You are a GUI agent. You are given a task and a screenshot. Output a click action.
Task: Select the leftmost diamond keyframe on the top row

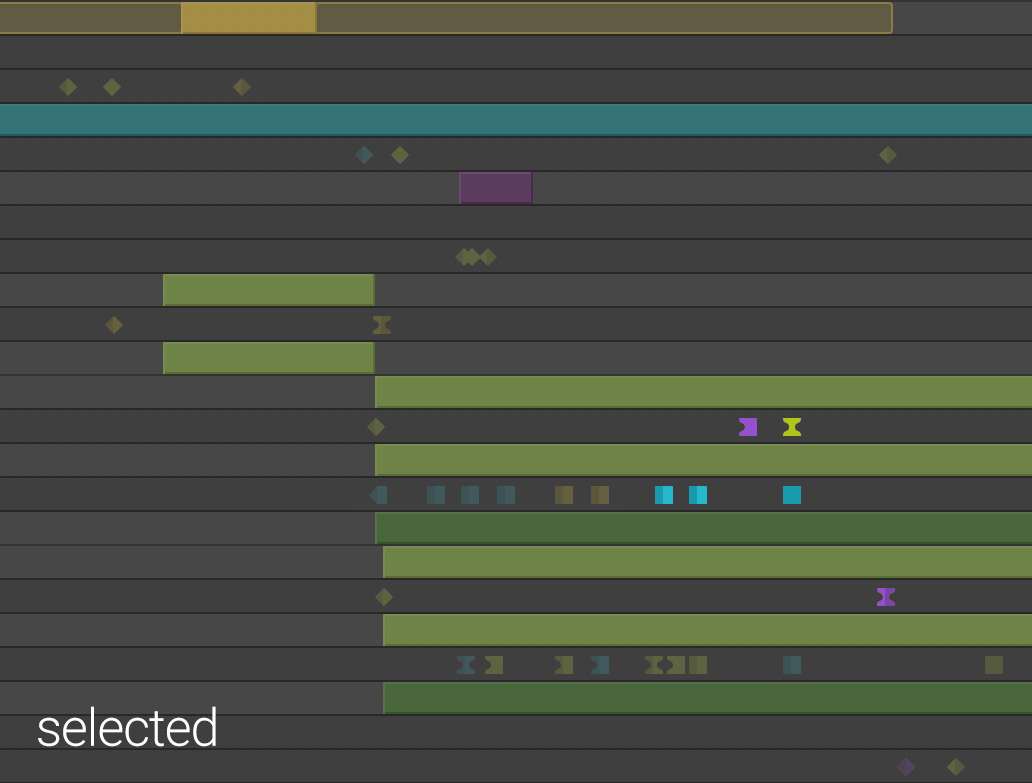tap(68, 87)
